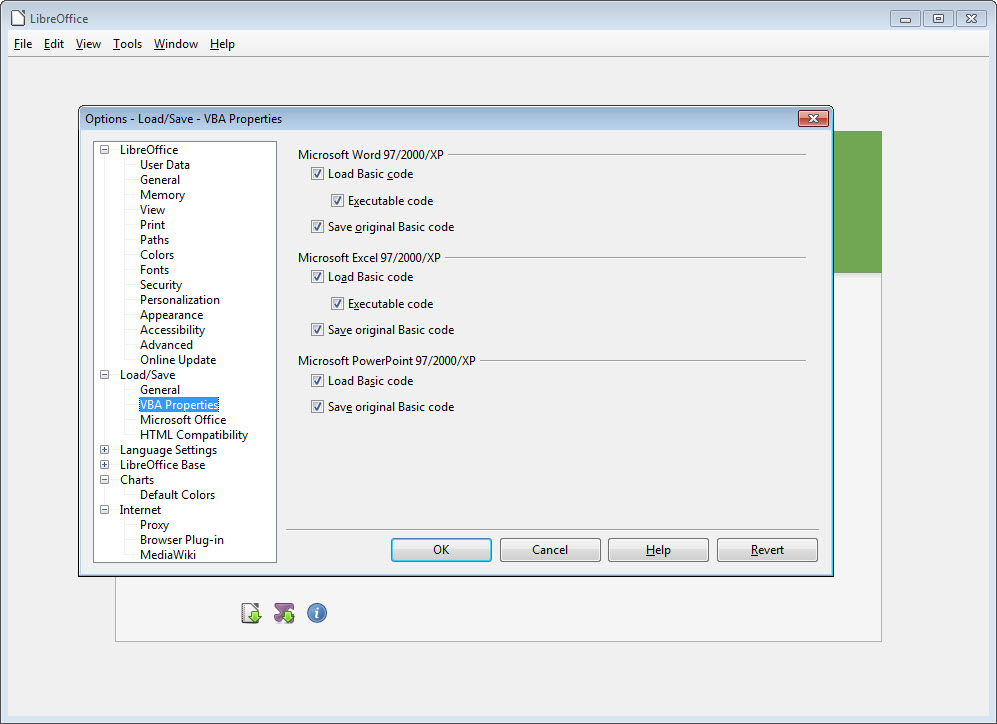The width and height of the screenshot is (997, 724).
Task: Open the Tools menu
Action: pyautogui.click(x=127, y=44)
